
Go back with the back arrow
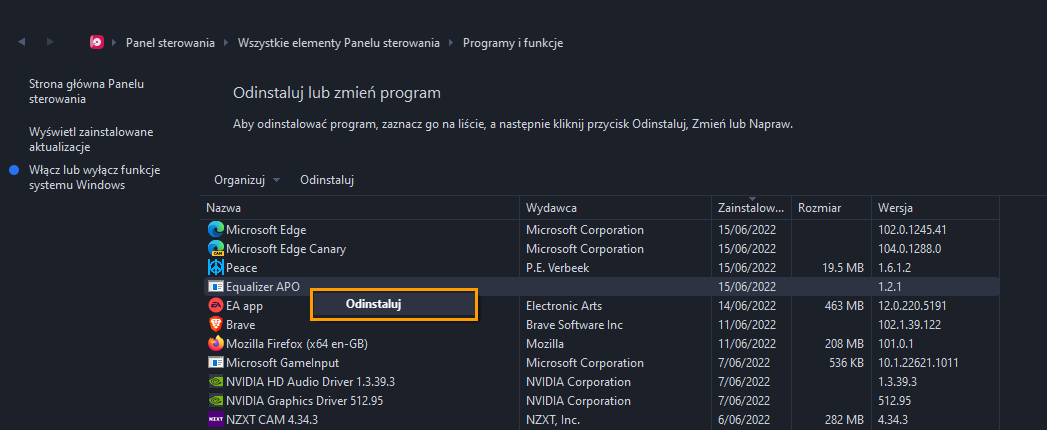coord(21,41)
